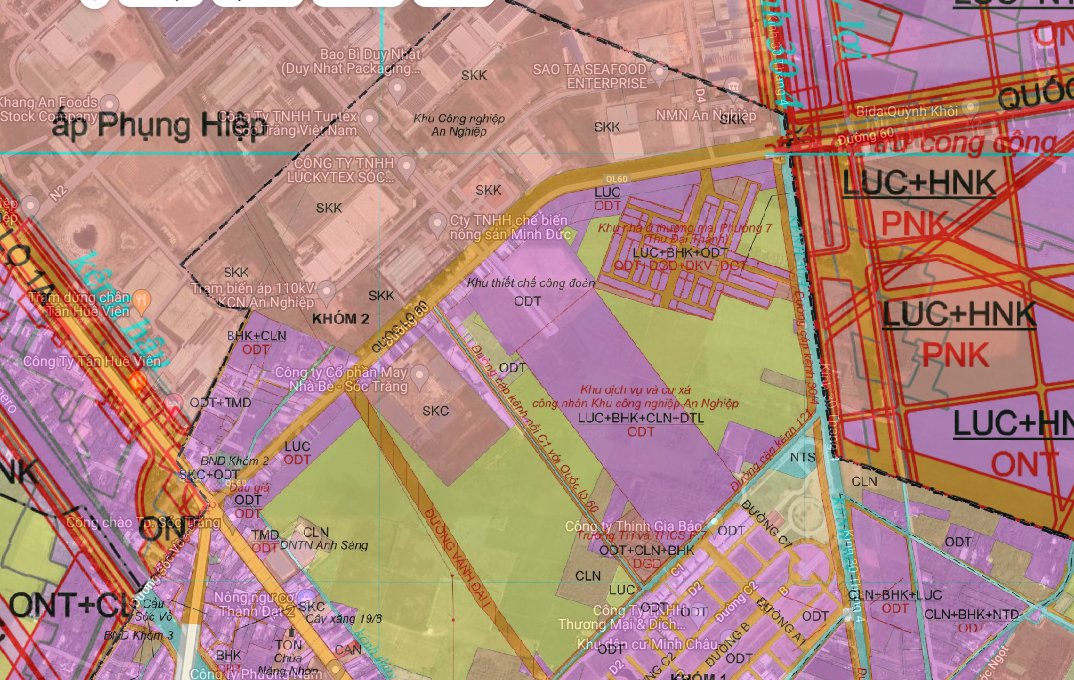This screenshot has width=1074, height=680.
Task: Click the CLN+BHK+NTD zoning label
Action: click(x=972, y=614)
